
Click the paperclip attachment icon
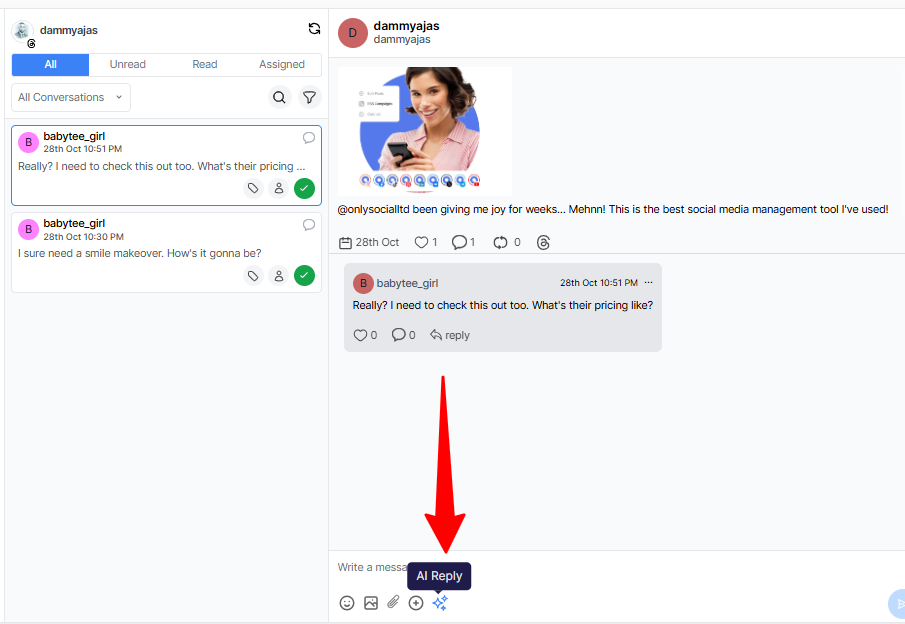tap(394, 603)
